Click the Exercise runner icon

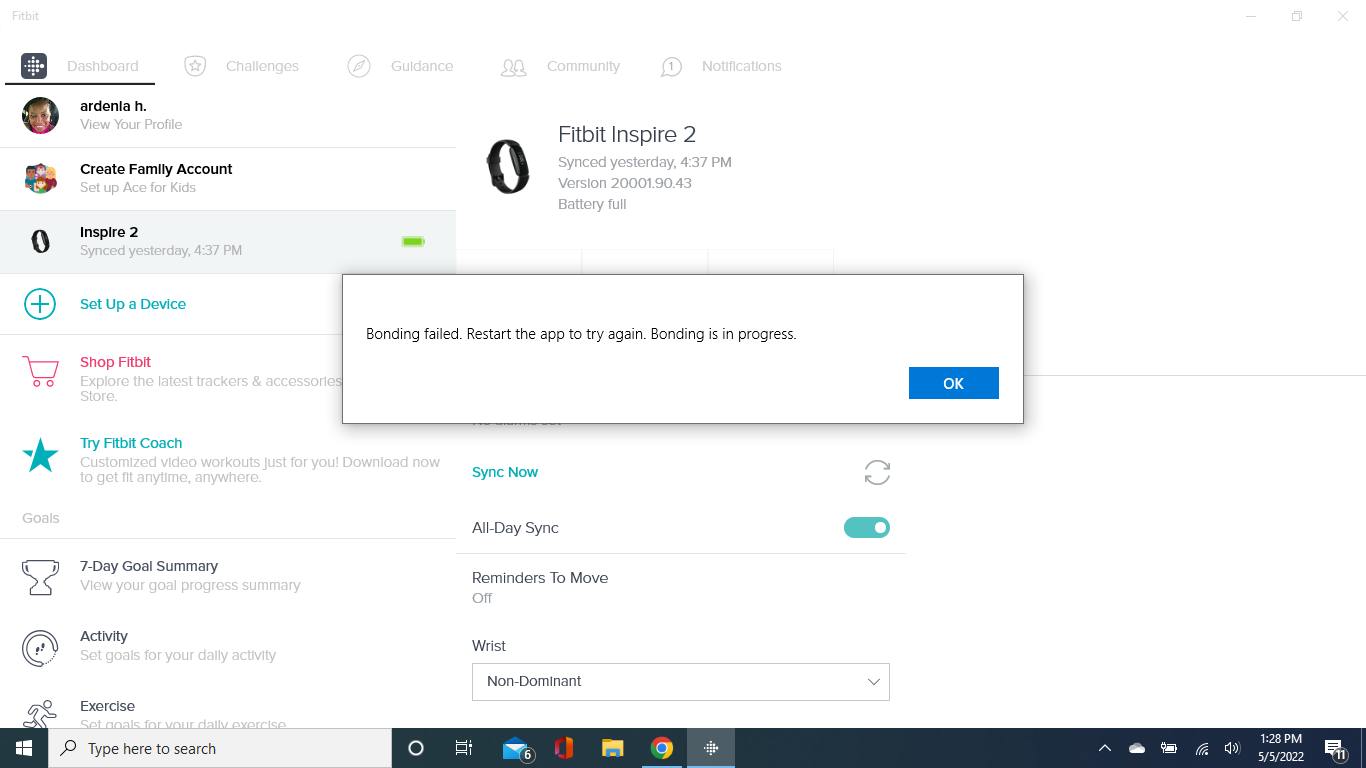tap(40, 714)
